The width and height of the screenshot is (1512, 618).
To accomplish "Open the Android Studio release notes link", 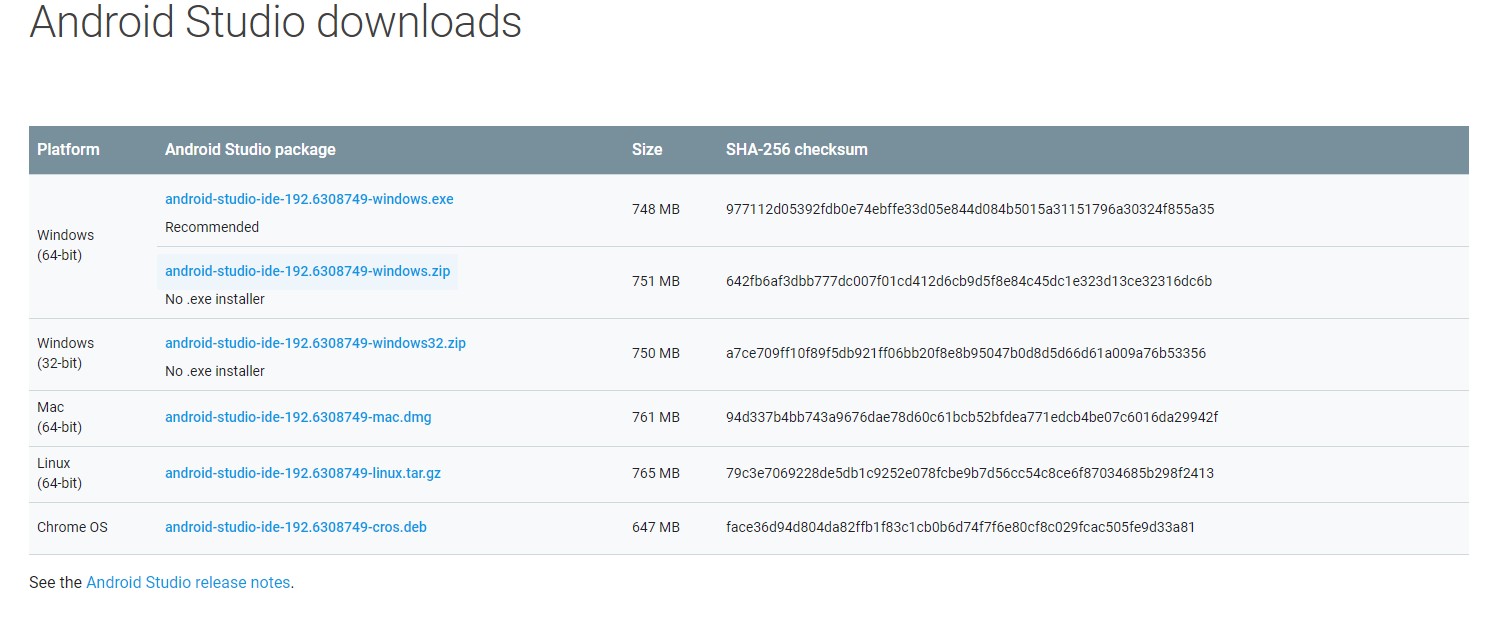I will point(188,582).
